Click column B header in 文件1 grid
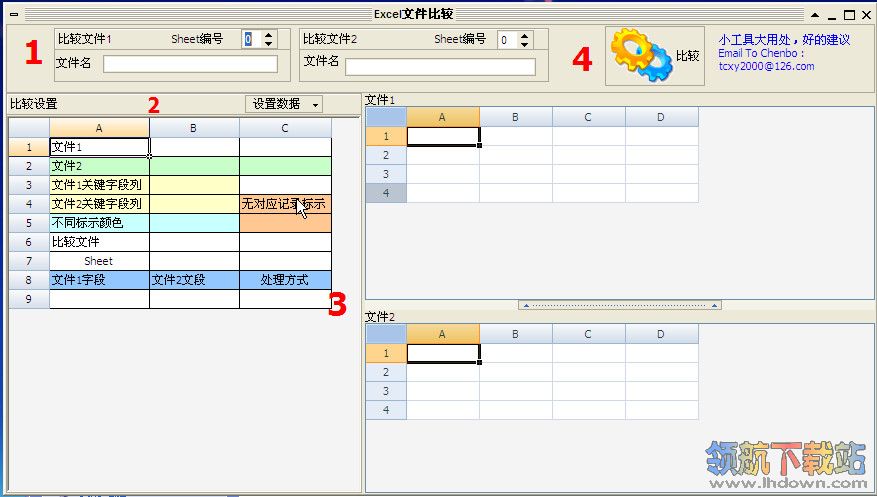 tap(516, 117)
